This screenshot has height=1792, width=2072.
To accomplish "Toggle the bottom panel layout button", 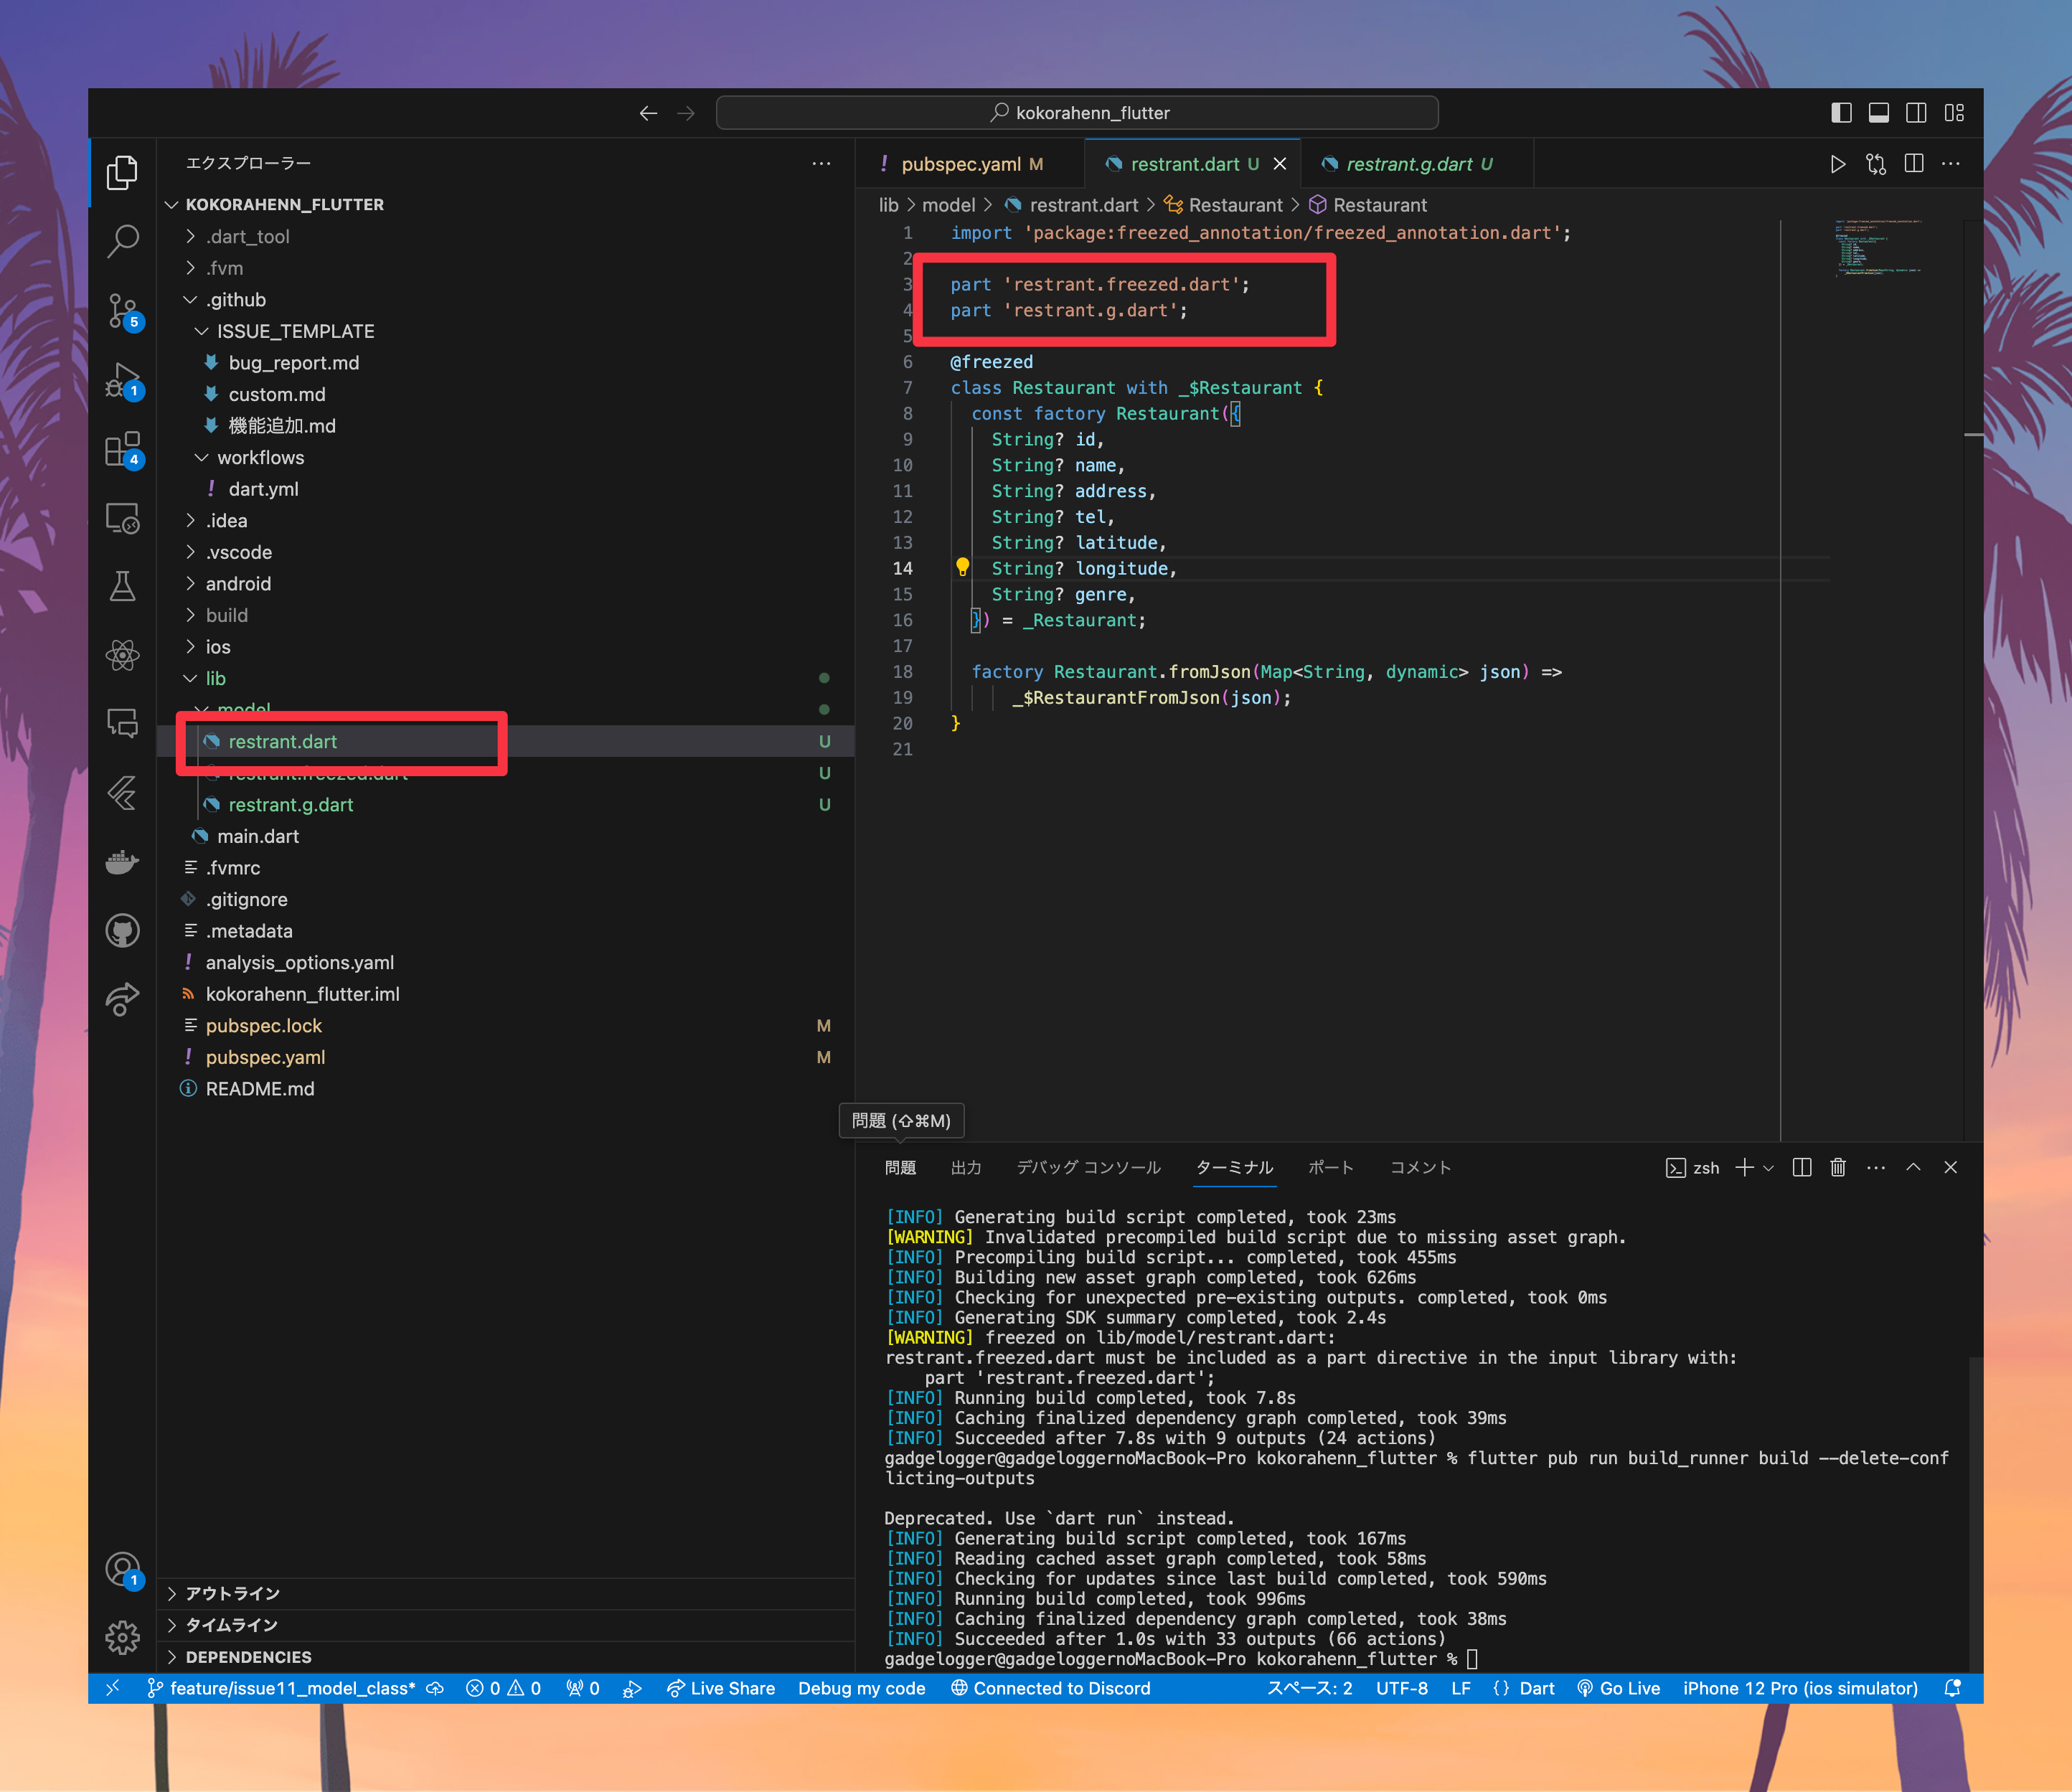I will tap(1879, 113).
